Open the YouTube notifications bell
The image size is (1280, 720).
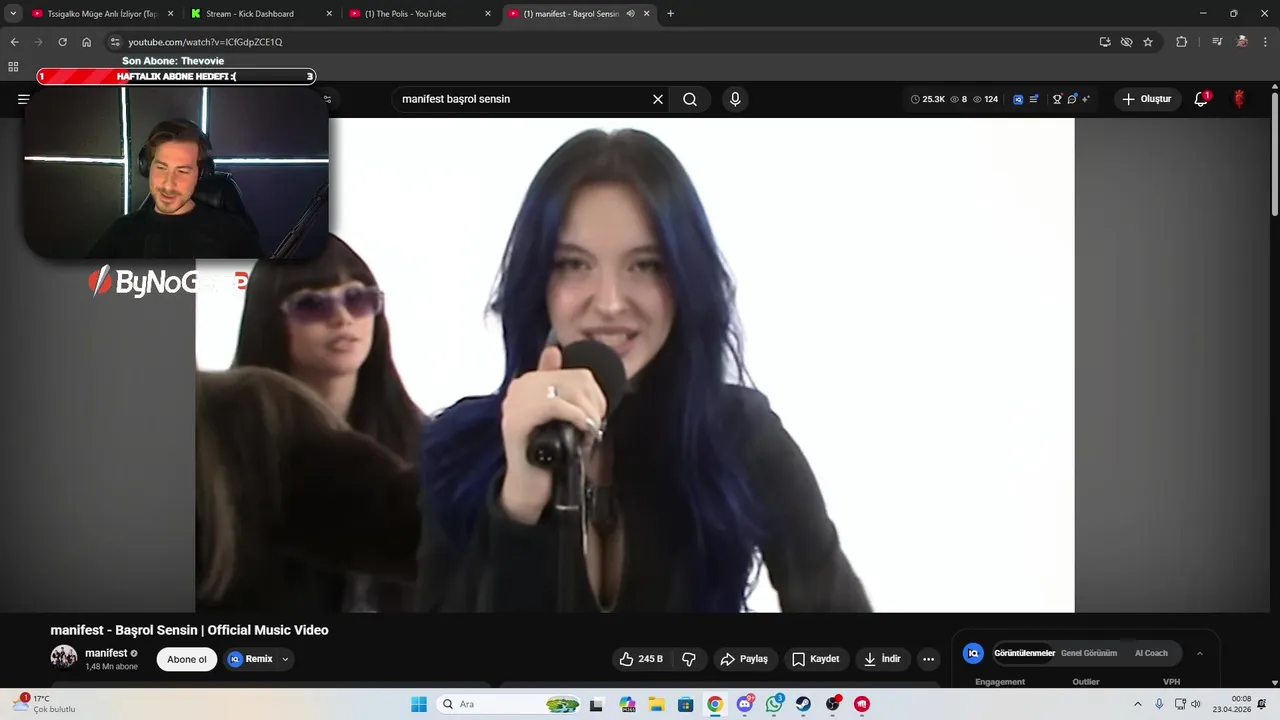click(1201, 99)
